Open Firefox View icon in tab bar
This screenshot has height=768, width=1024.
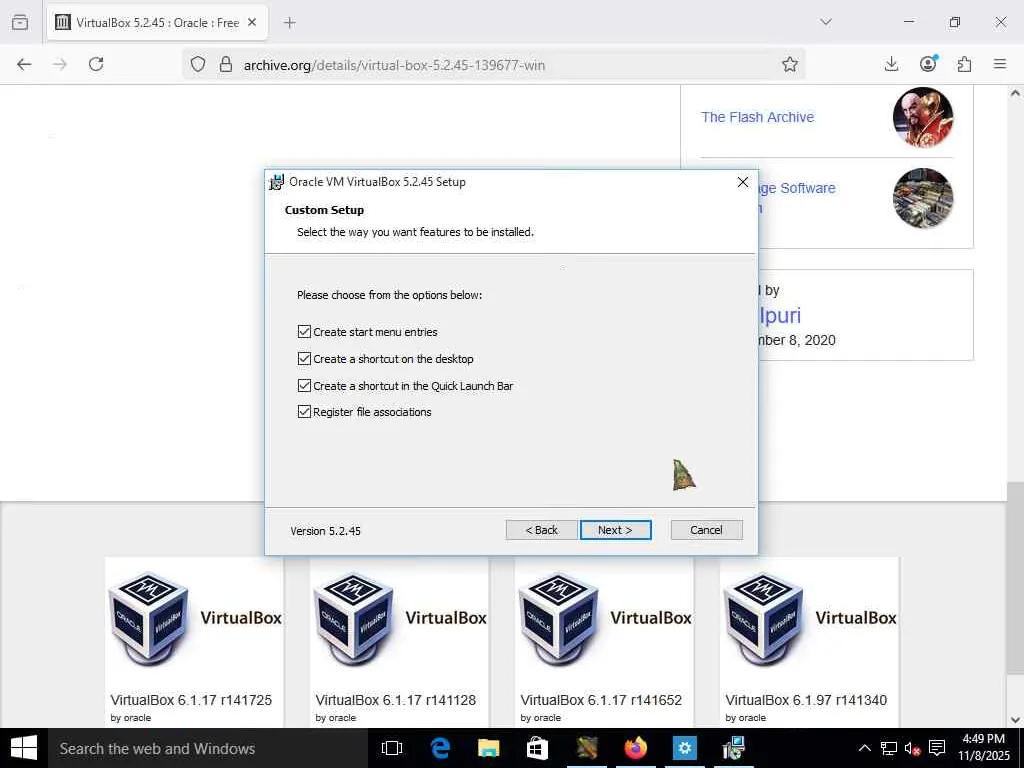pos(20,22)
